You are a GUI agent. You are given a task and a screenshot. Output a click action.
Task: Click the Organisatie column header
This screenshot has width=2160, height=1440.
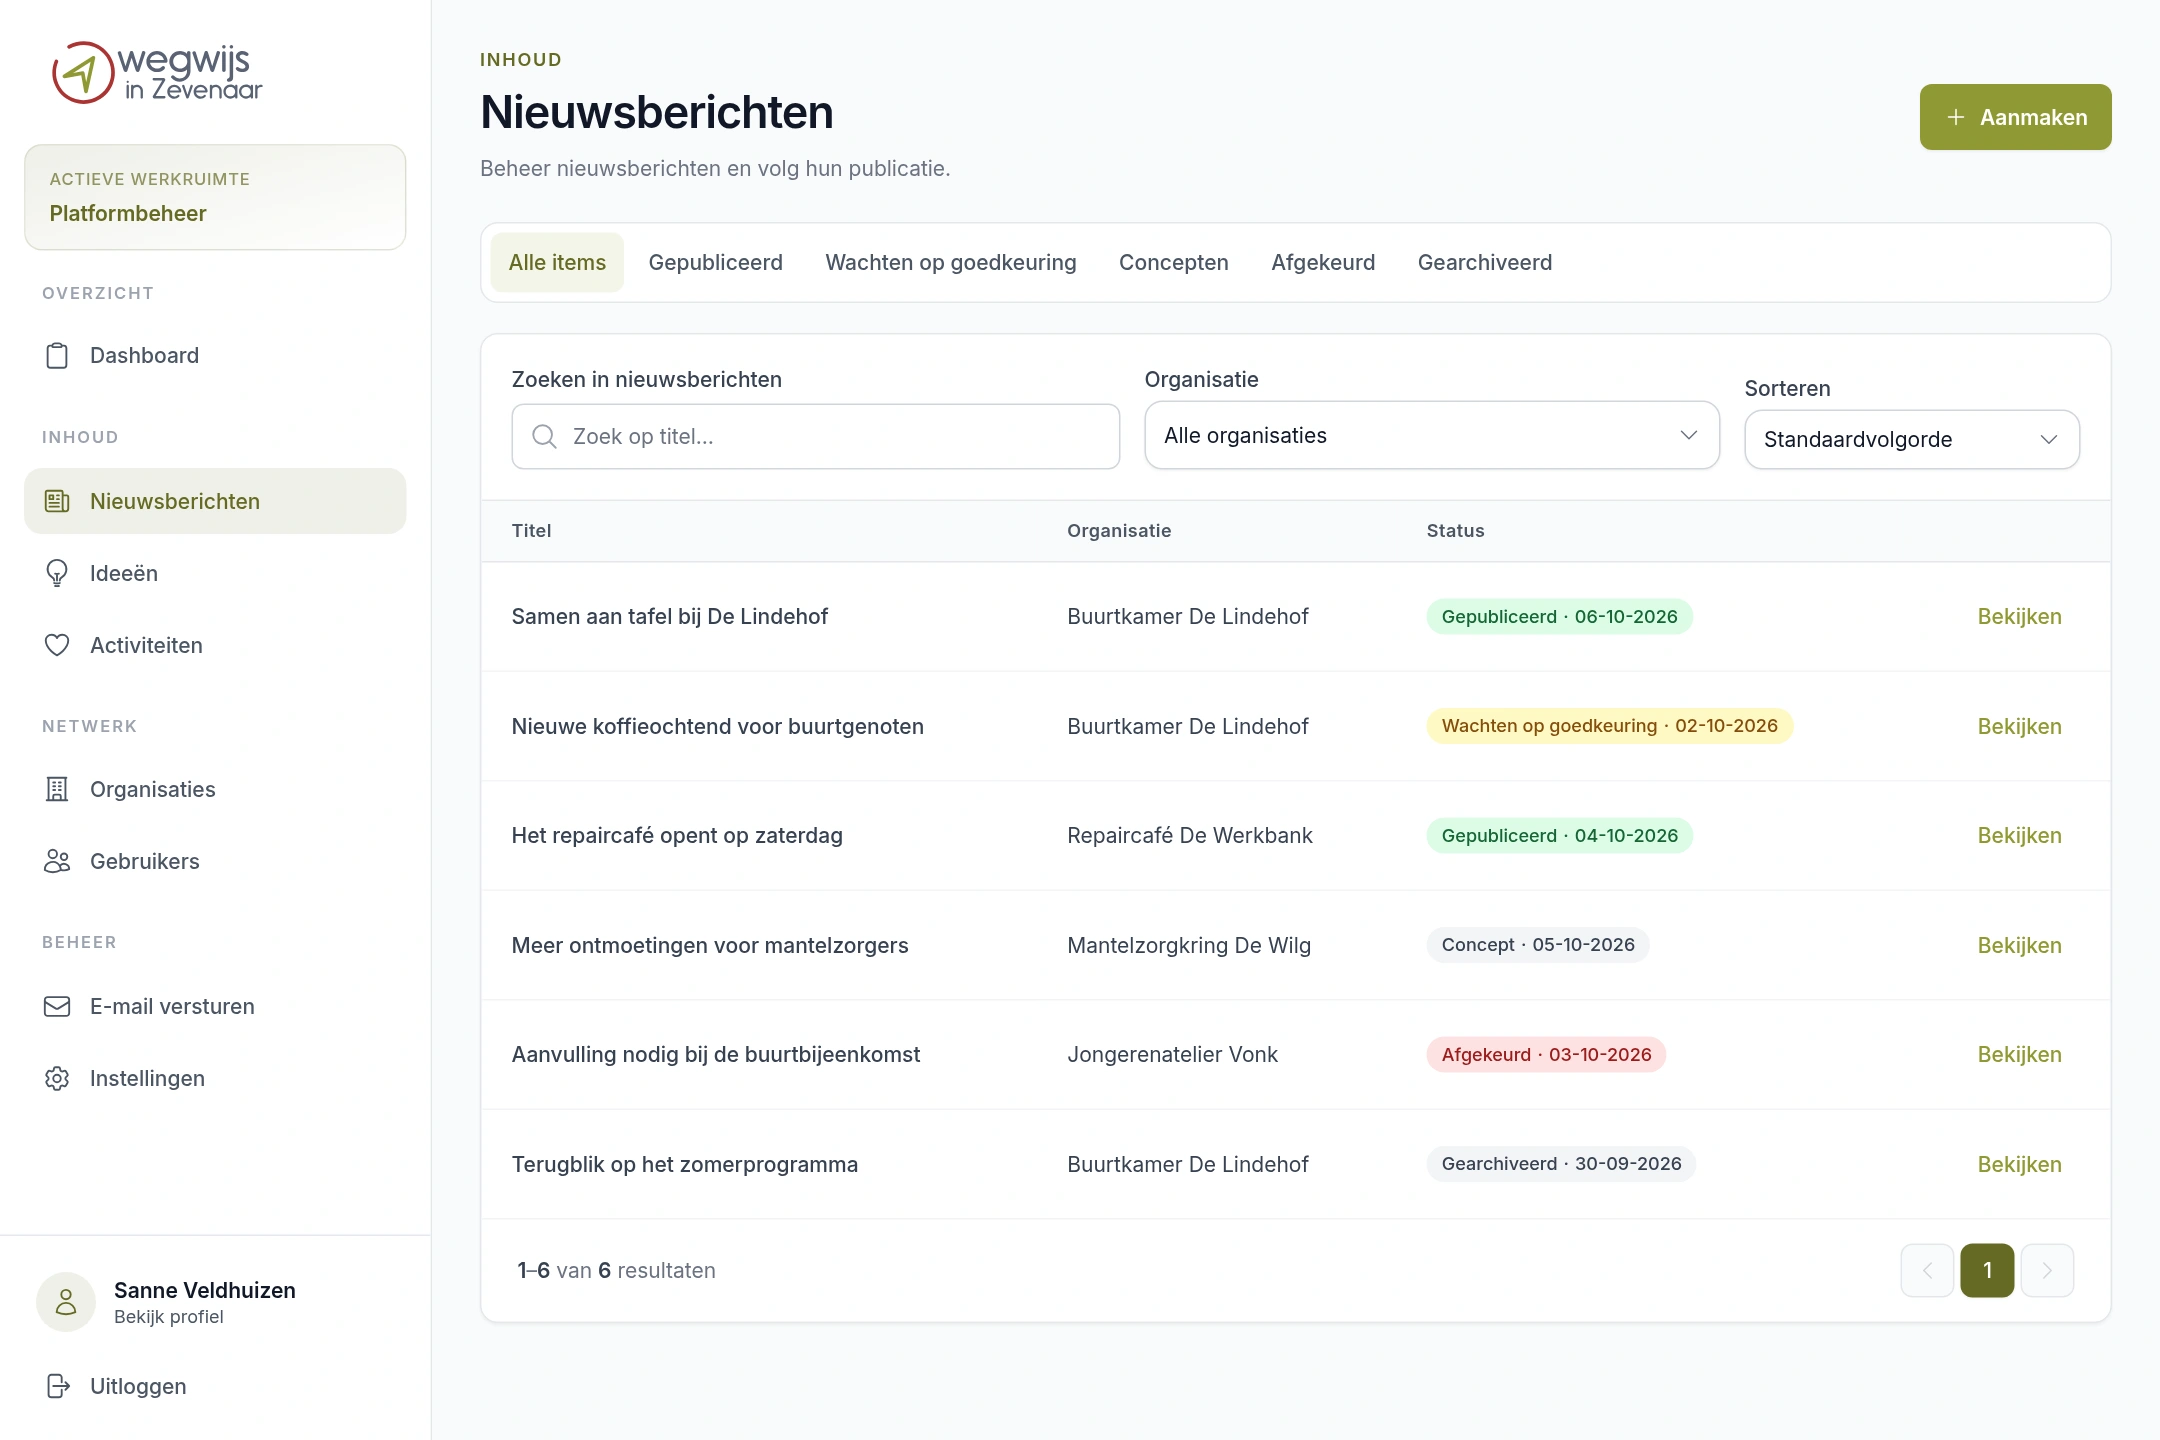(1119, 531)
